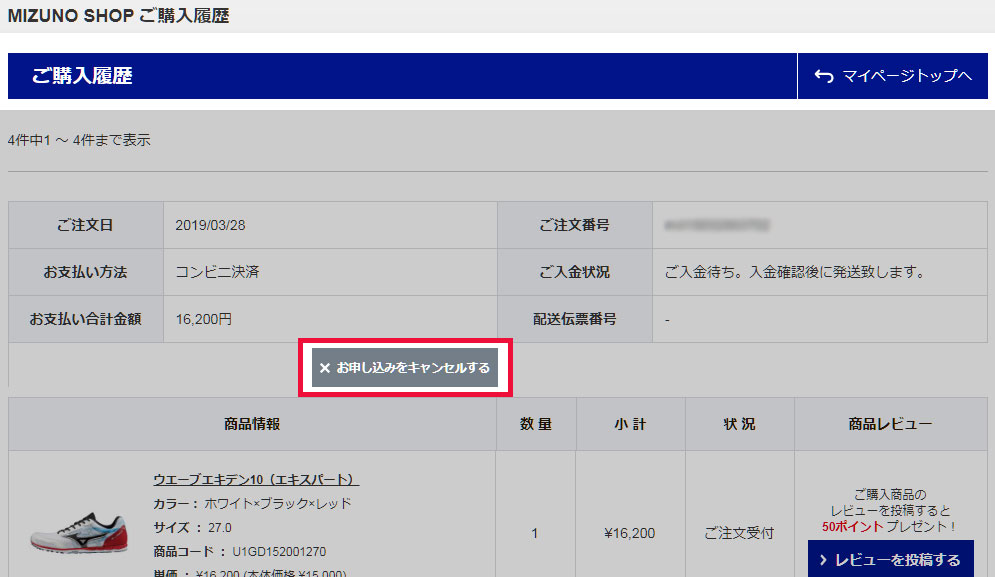Click the chevron icon on レビューを投稿する
The image size is (995, 577).
[x=822, y=560]
